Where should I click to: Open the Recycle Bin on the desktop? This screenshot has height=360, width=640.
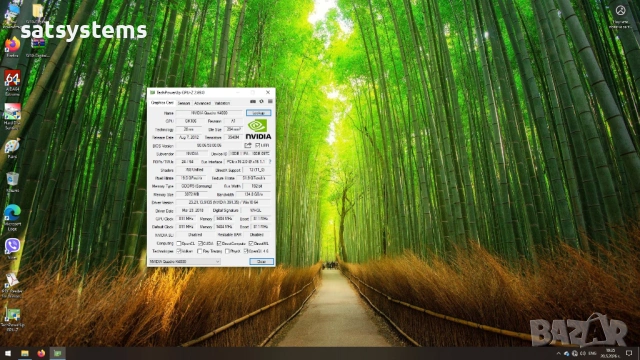12,182
